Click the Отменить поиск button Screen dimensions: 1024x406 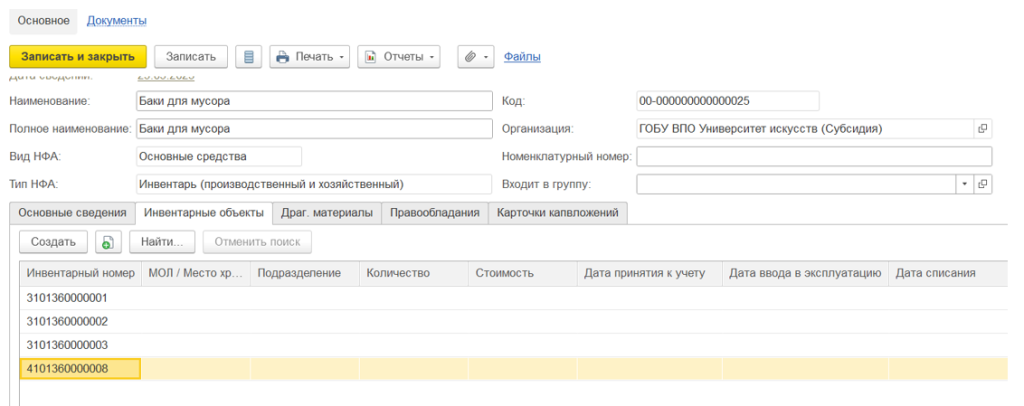coord(257,242)
